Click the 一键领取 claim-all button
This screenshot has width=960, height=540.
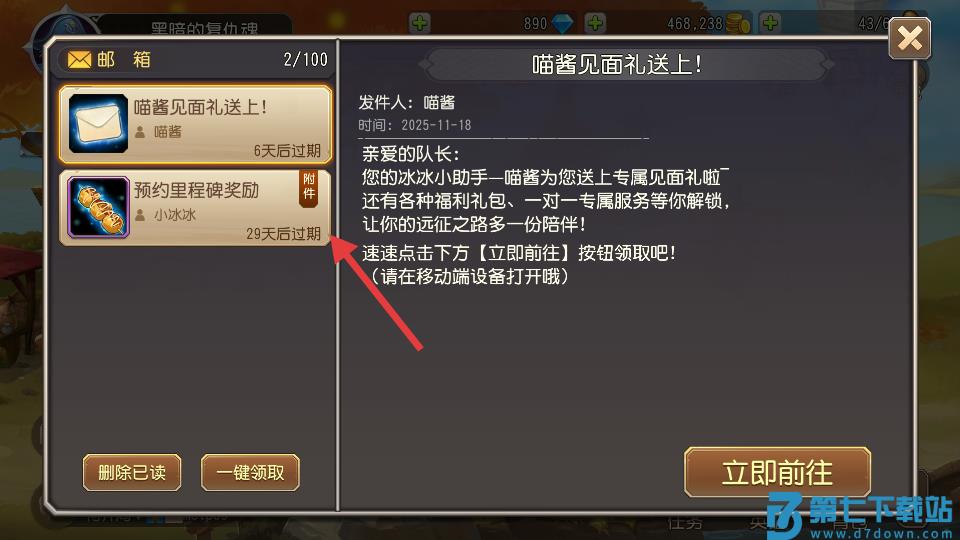(x=250, y=473)
